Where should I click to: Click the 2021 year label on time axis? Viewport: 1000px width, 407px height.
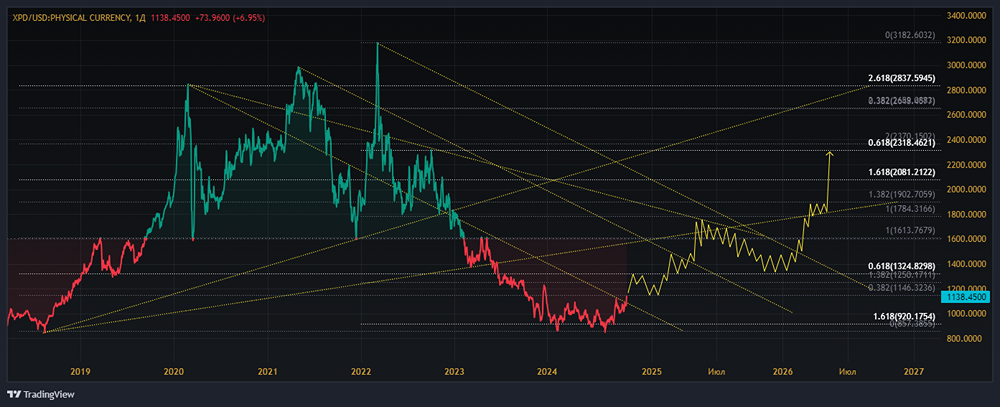click(x=268, y=371)
